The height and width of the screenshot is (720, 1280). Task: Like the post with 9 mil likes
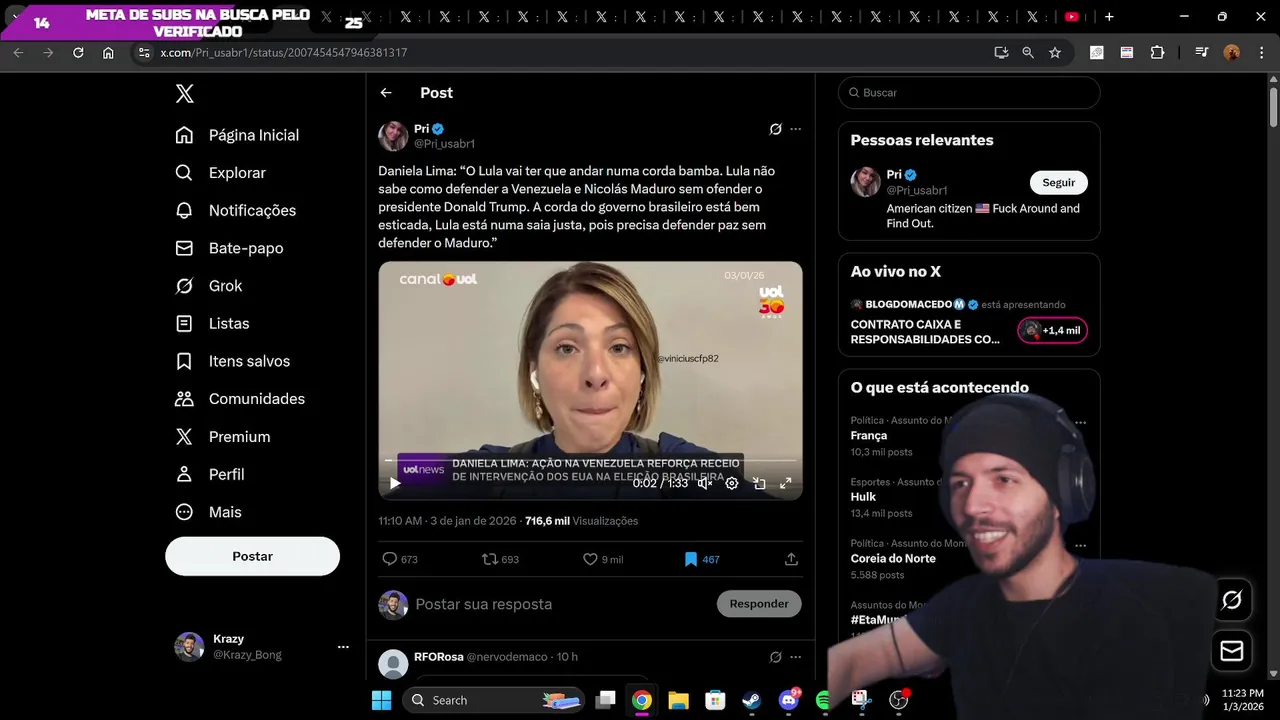[603, 559]
